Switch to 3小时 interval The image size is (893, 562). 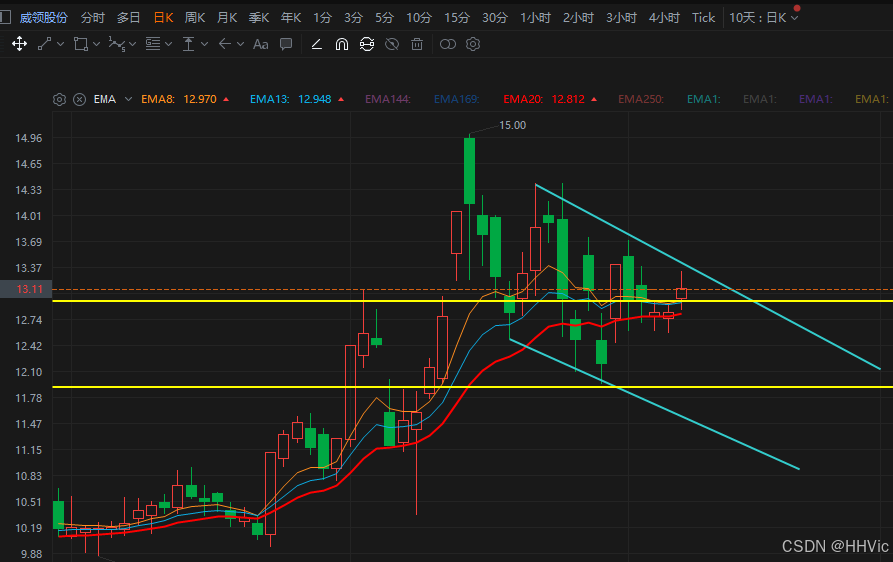[x=621, y=18]
